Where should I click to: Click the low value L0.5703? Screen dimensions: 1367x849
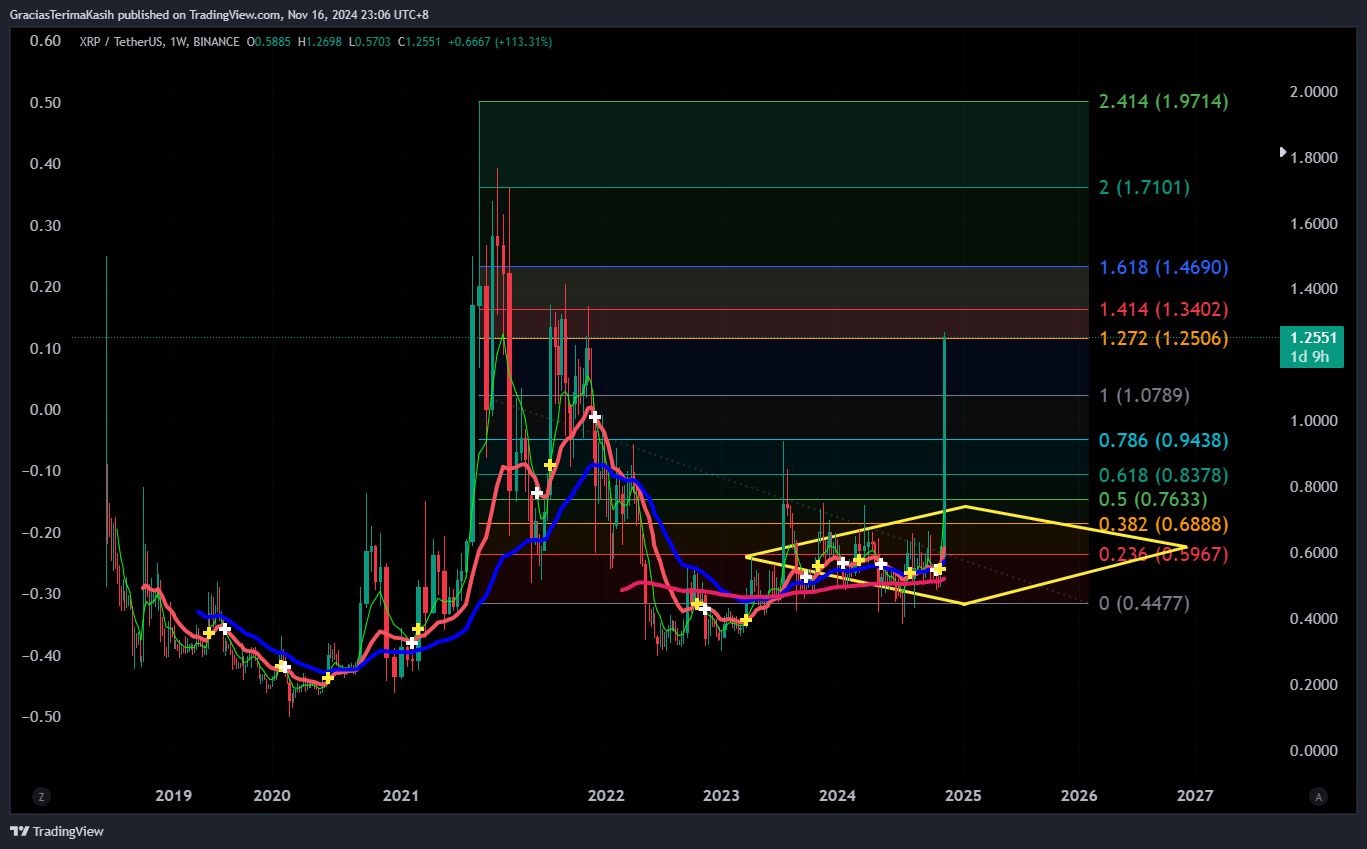tap(370, 42)
